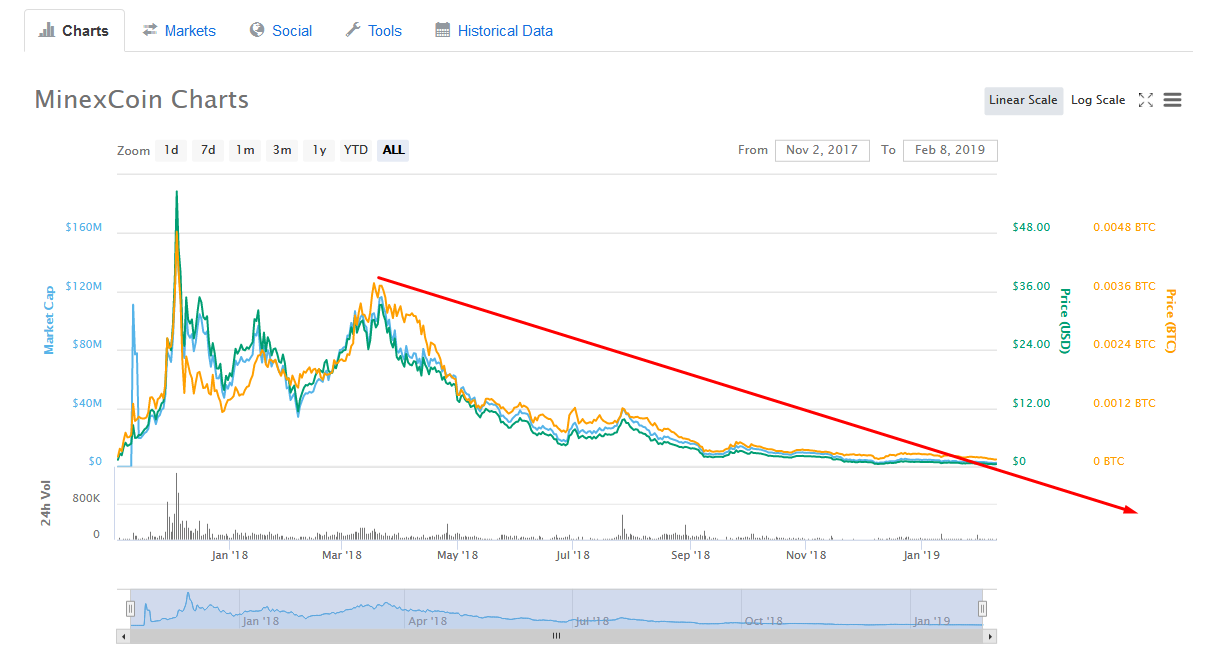The width and height of the screenshot is (1229, 648).
Task: Set zoom to 7d
Action: pos(208,150)
